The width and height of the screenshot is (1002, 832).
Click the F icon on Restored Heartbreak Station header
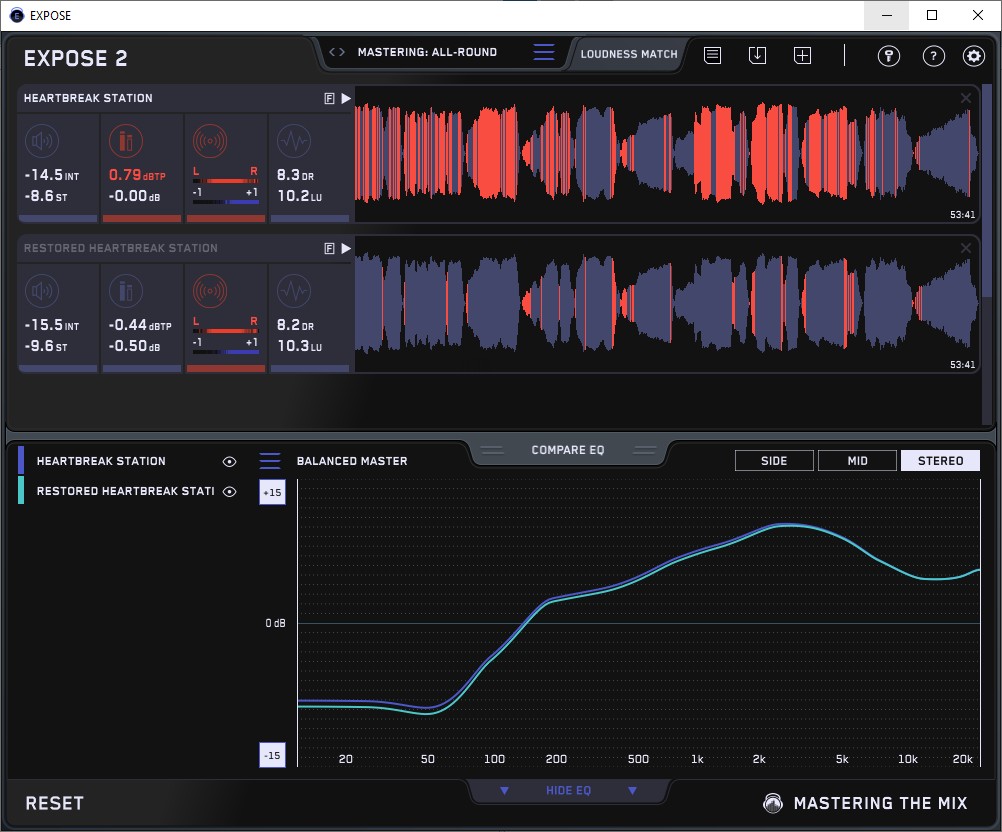(329, 249)
